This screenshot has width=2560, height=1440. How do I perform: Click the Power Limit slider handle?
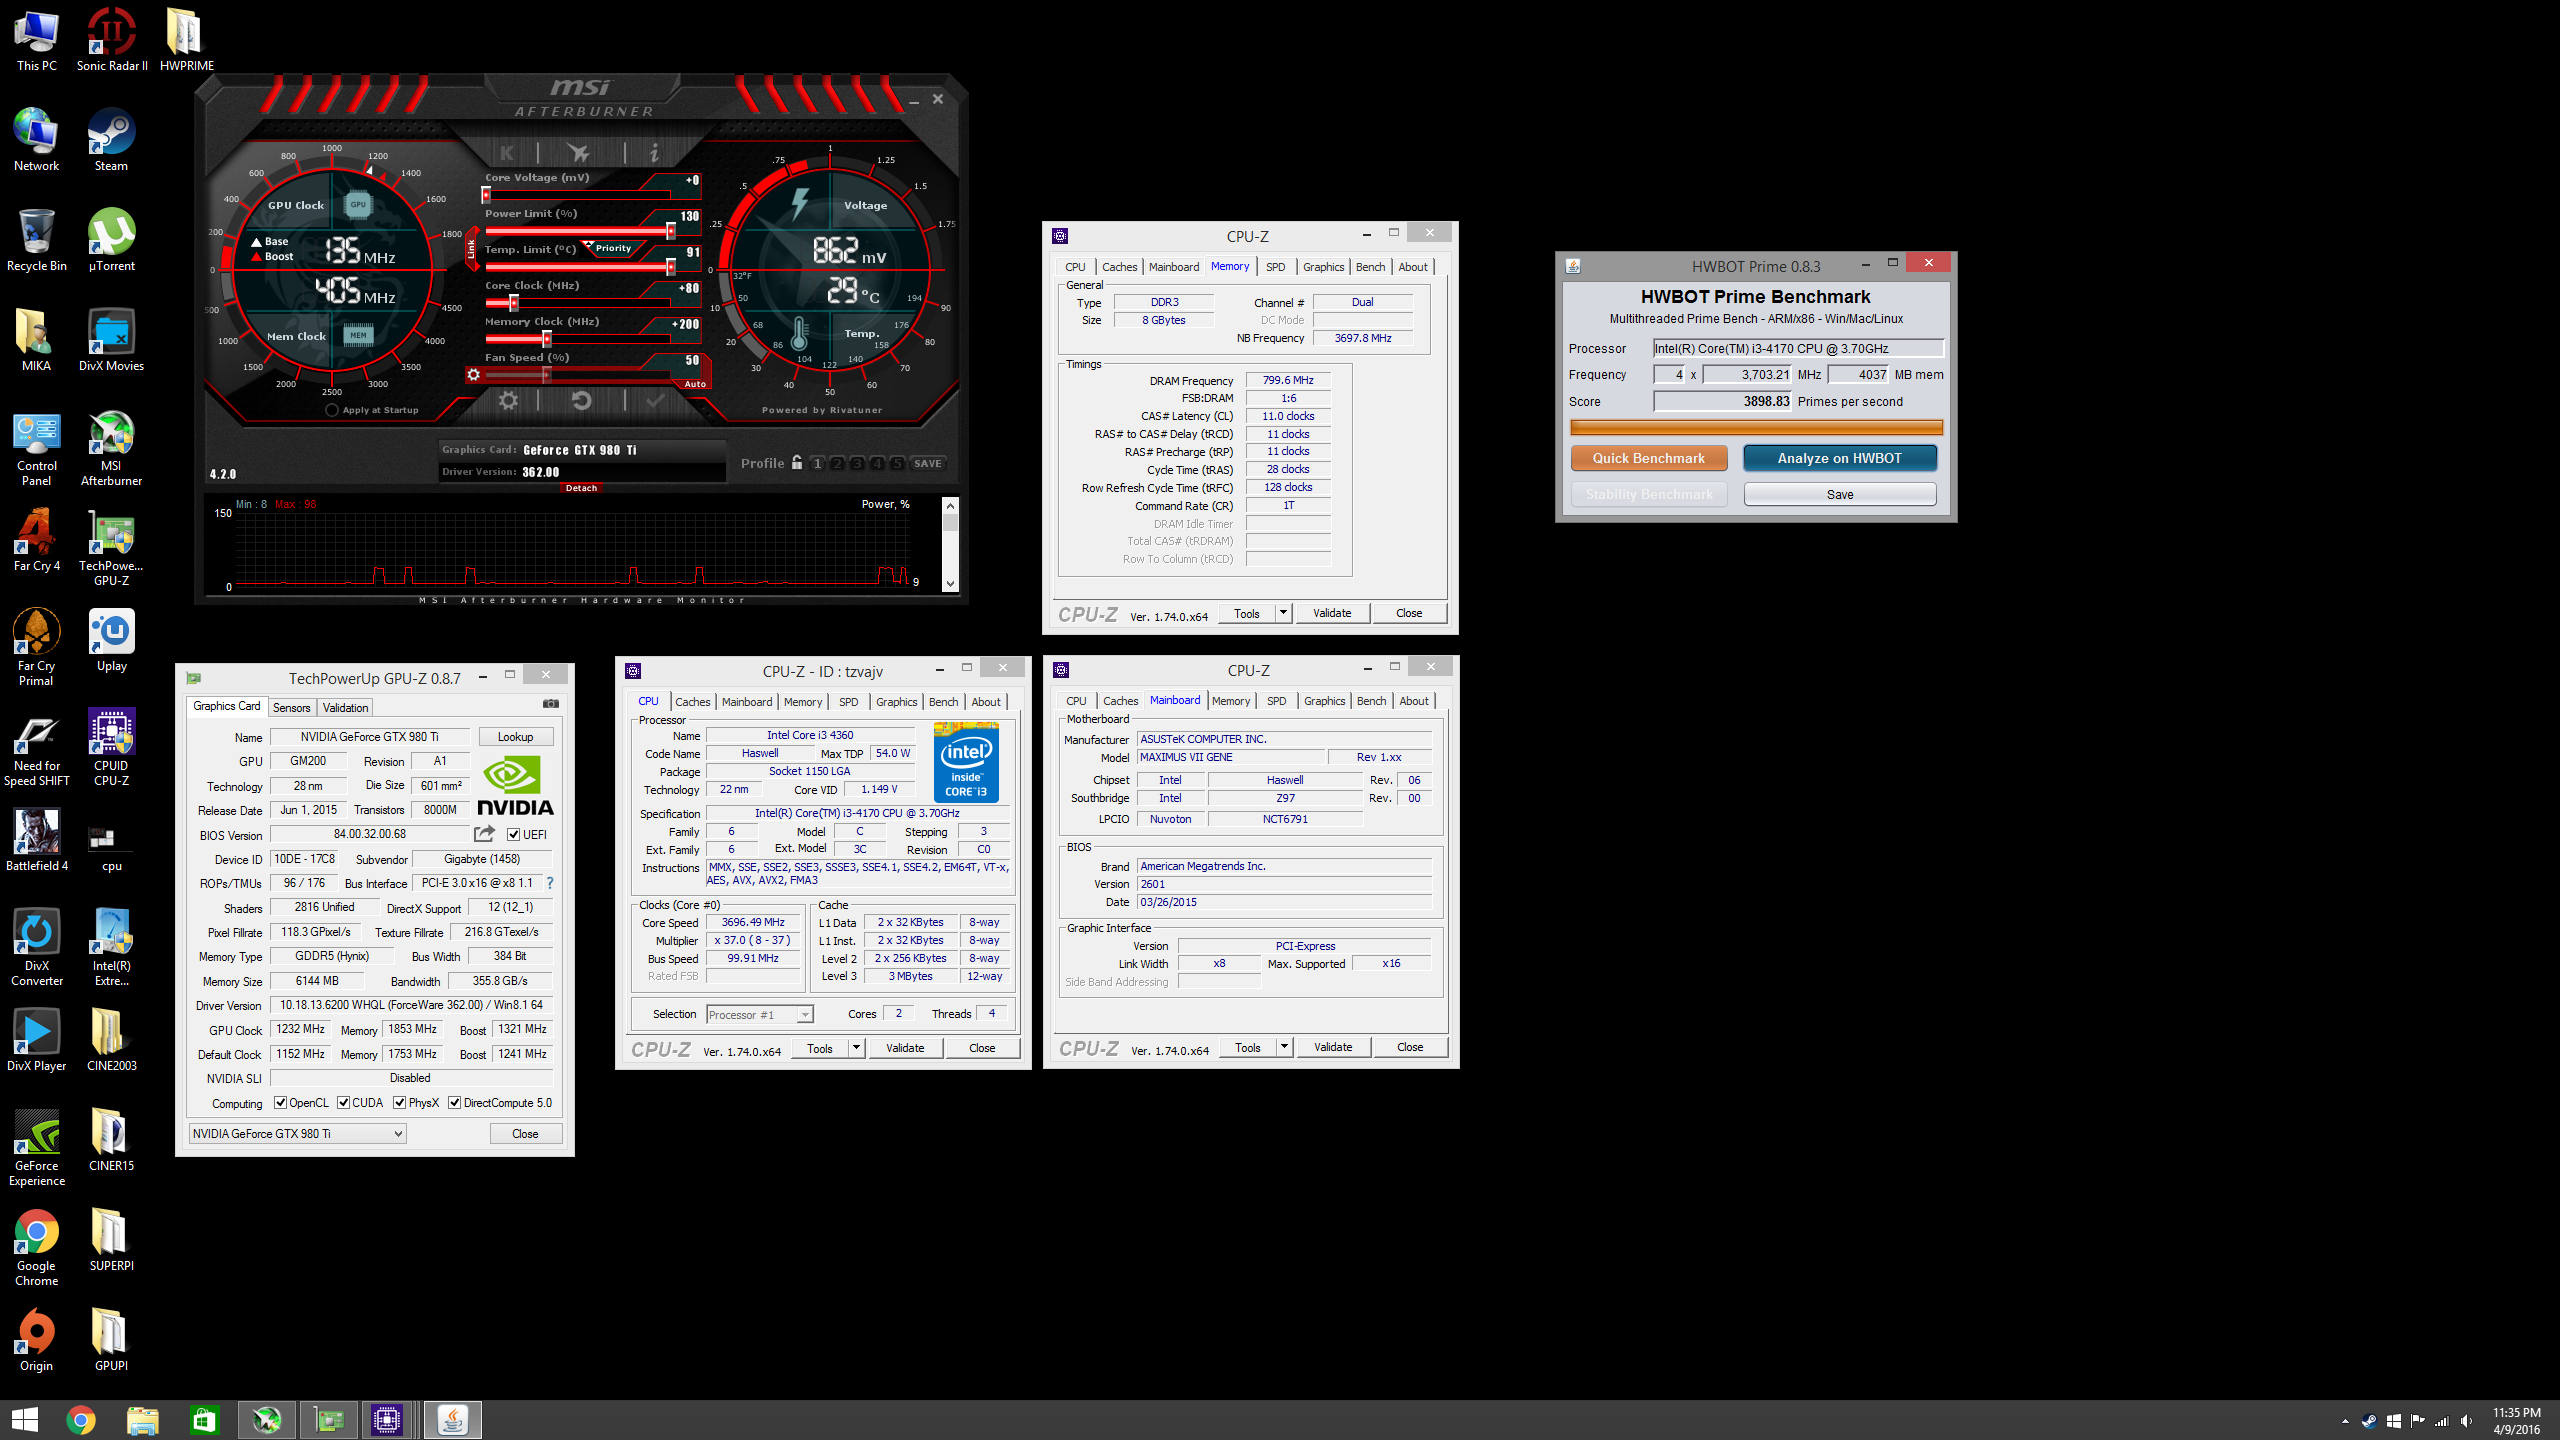[670, 231]
